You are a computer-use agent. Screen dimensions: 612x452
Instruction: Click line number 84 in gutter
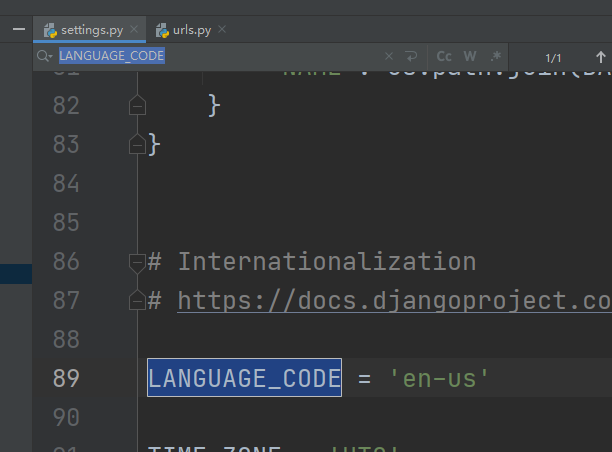tap(66, 183)
